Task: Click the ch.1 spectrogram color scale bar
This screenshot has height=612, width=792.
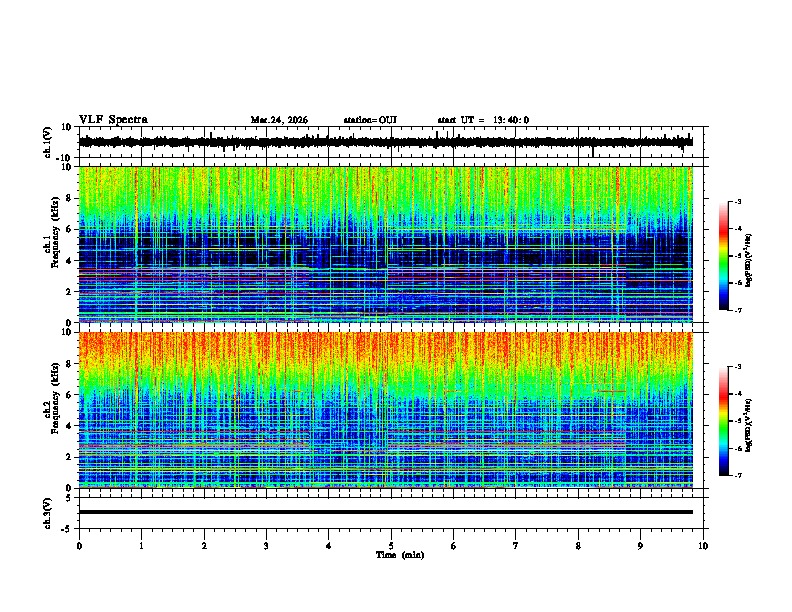Action: [x=724, y=256]
